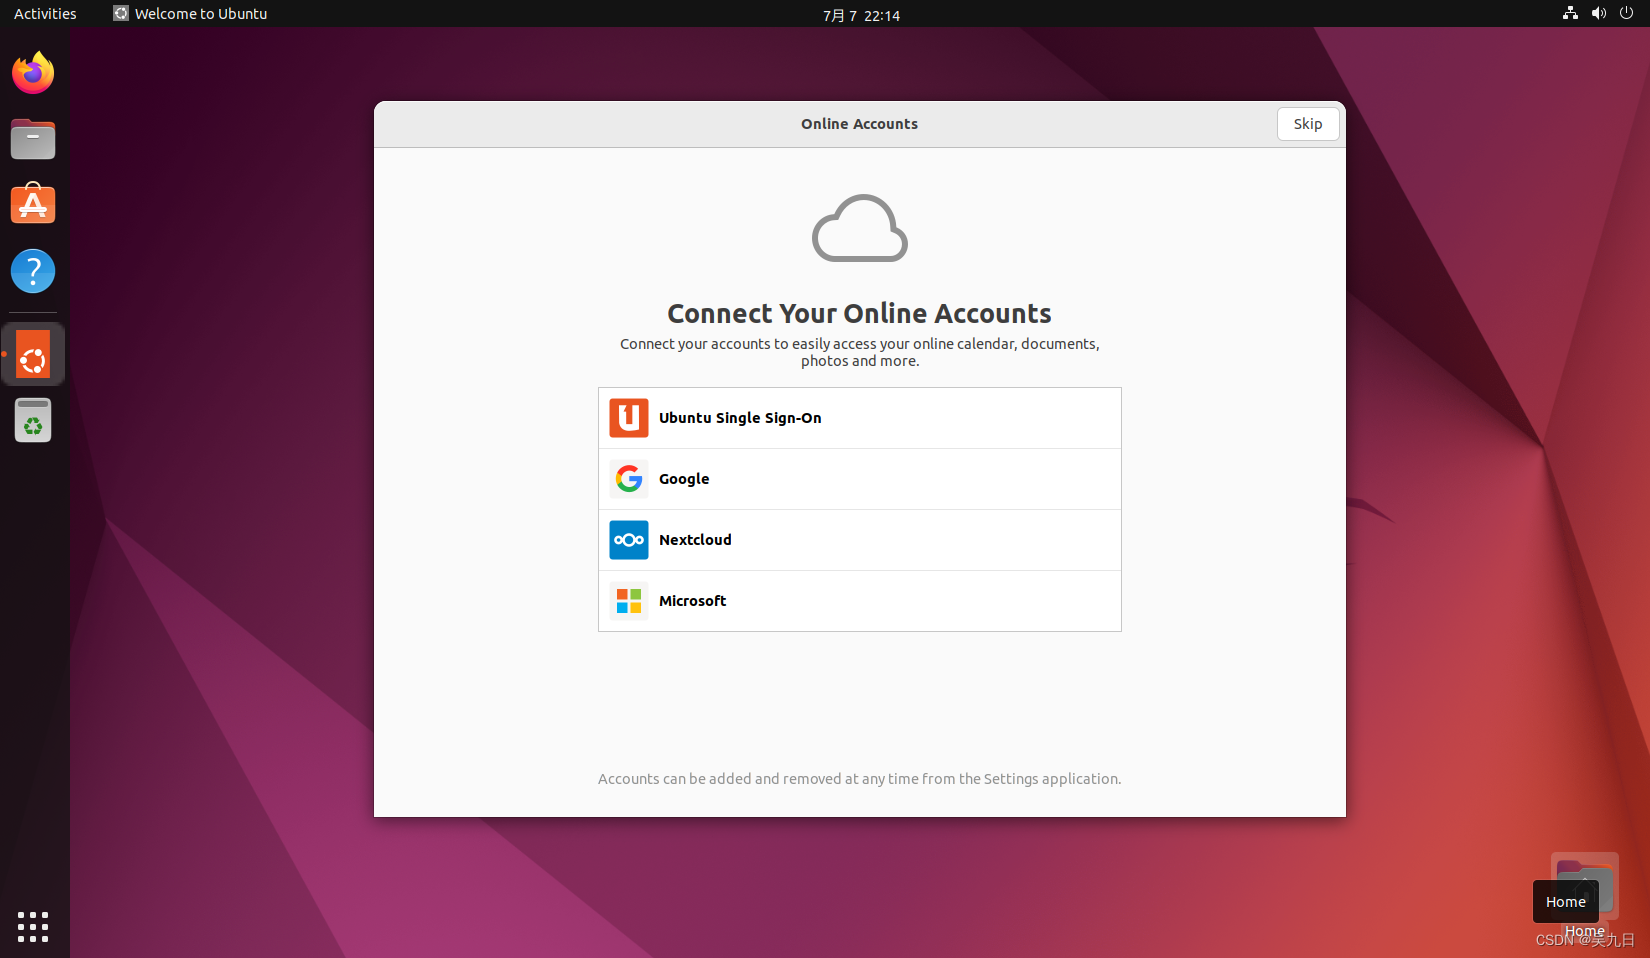Show Applications grid button
Viewport: 1650px width, 958px height.
coord(33,926)
